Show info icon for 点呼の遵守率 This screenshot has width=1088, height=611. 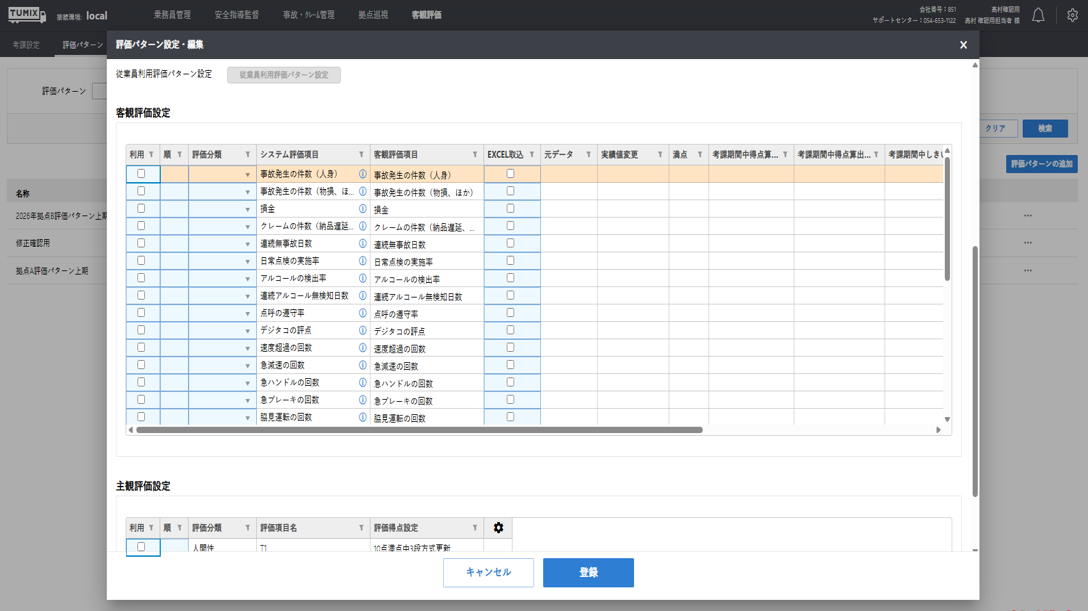[362, 313]
